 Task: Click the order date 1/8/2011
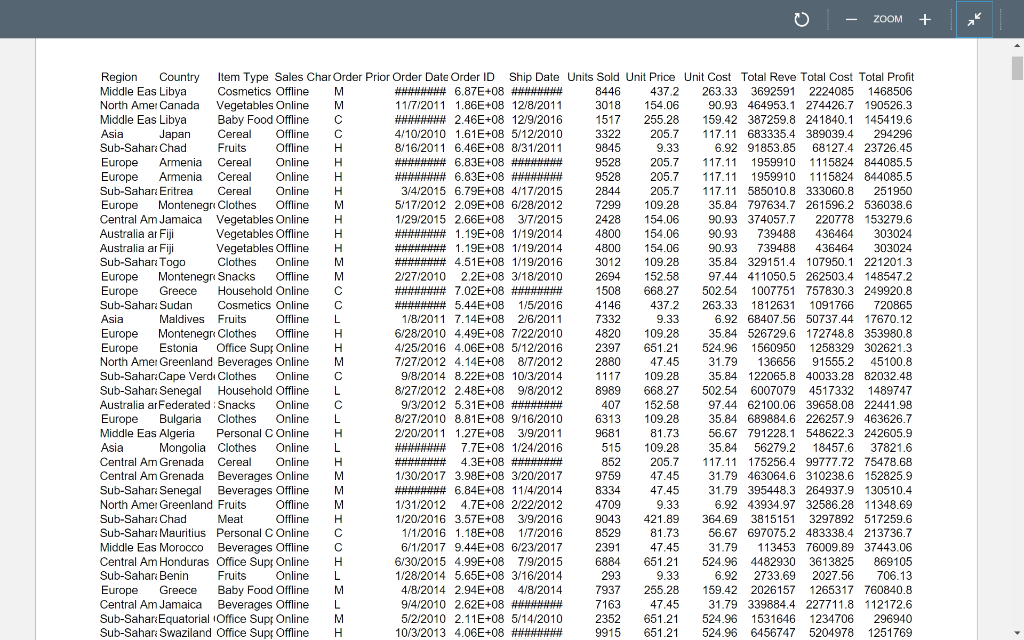pos(424,319)
